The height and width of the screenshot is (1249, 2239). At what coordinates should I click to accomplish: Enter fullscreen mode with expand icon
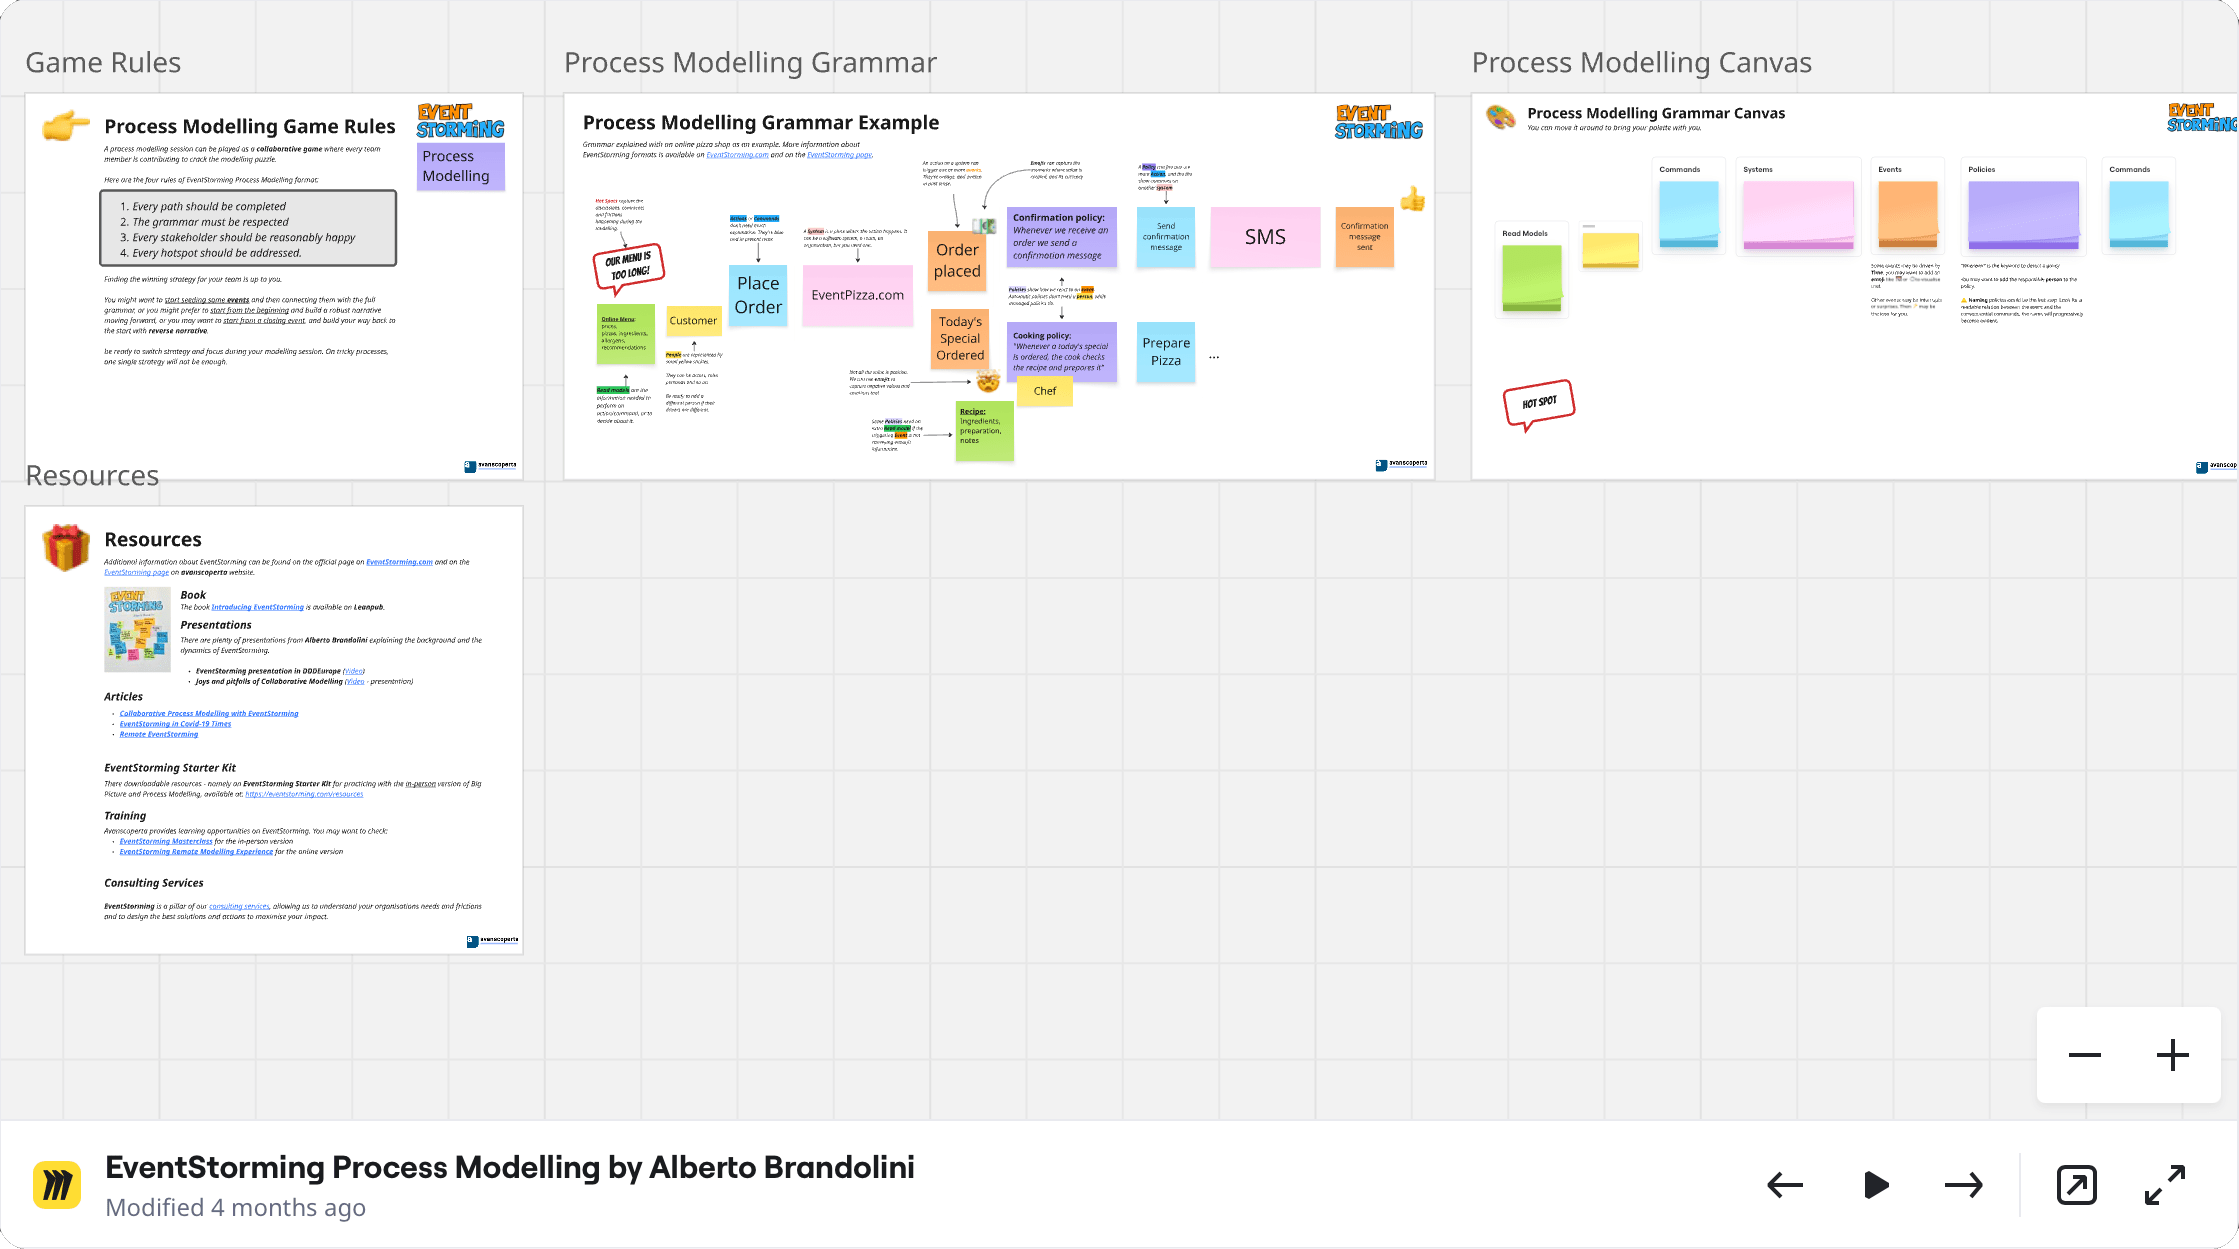[2165, 1186]
